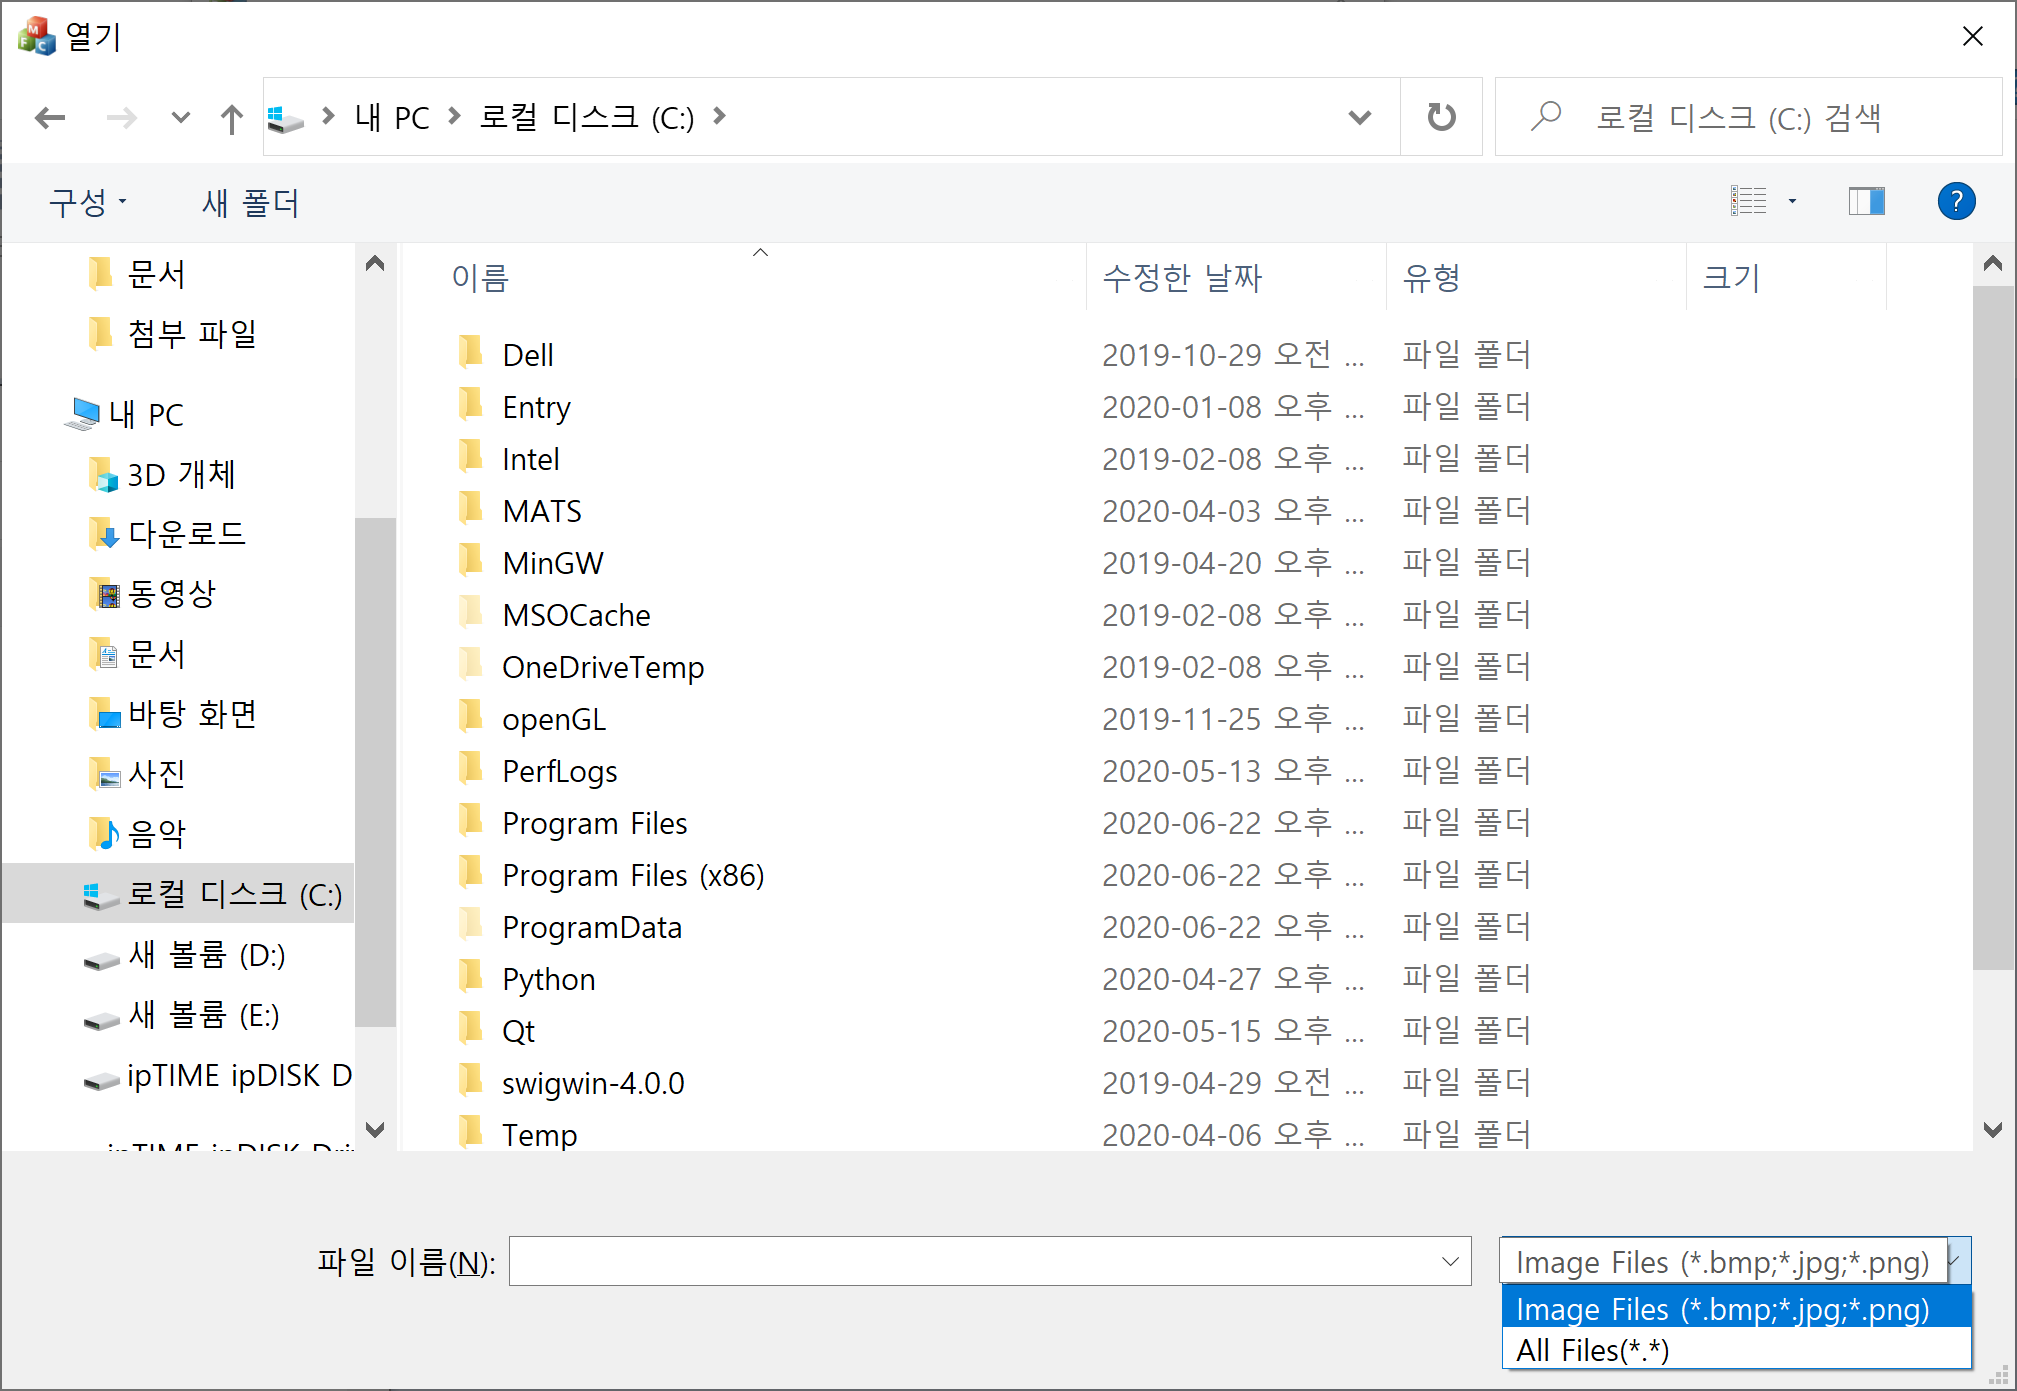Click the Up one level arrow
This screenshot has height=1391, width=2017.
click(231, 117)
